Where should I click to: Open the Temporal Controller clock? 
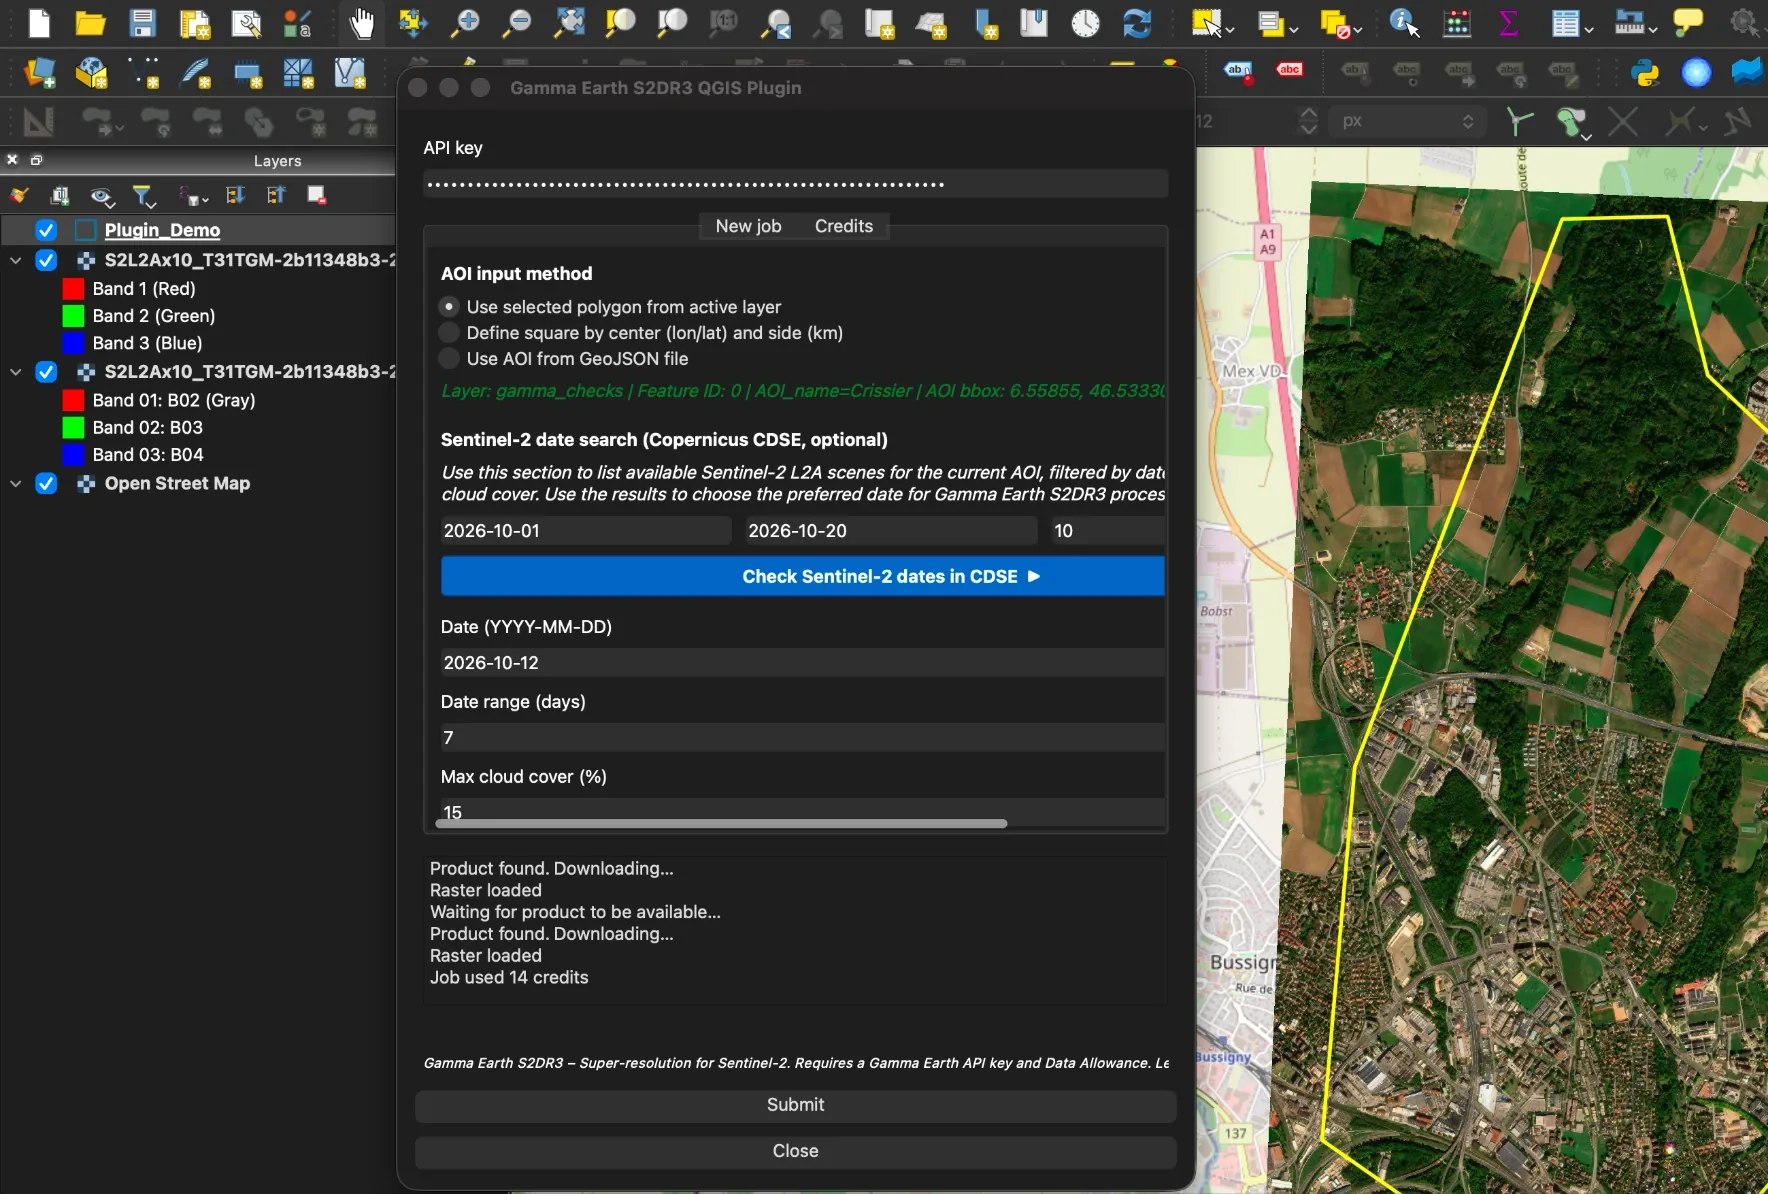pyautogui.click(x=1085, y=22)
